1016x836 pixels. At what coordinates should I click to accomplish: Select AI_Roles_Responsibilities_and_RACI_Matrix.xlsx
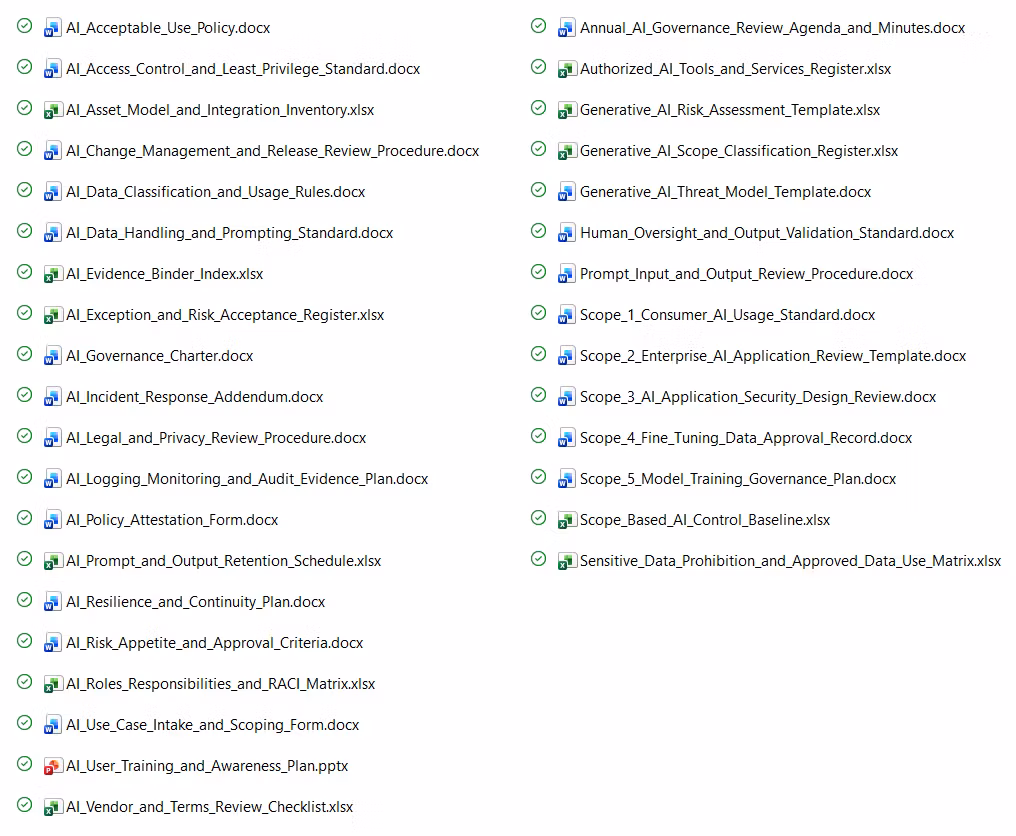[x=221, y=684]
